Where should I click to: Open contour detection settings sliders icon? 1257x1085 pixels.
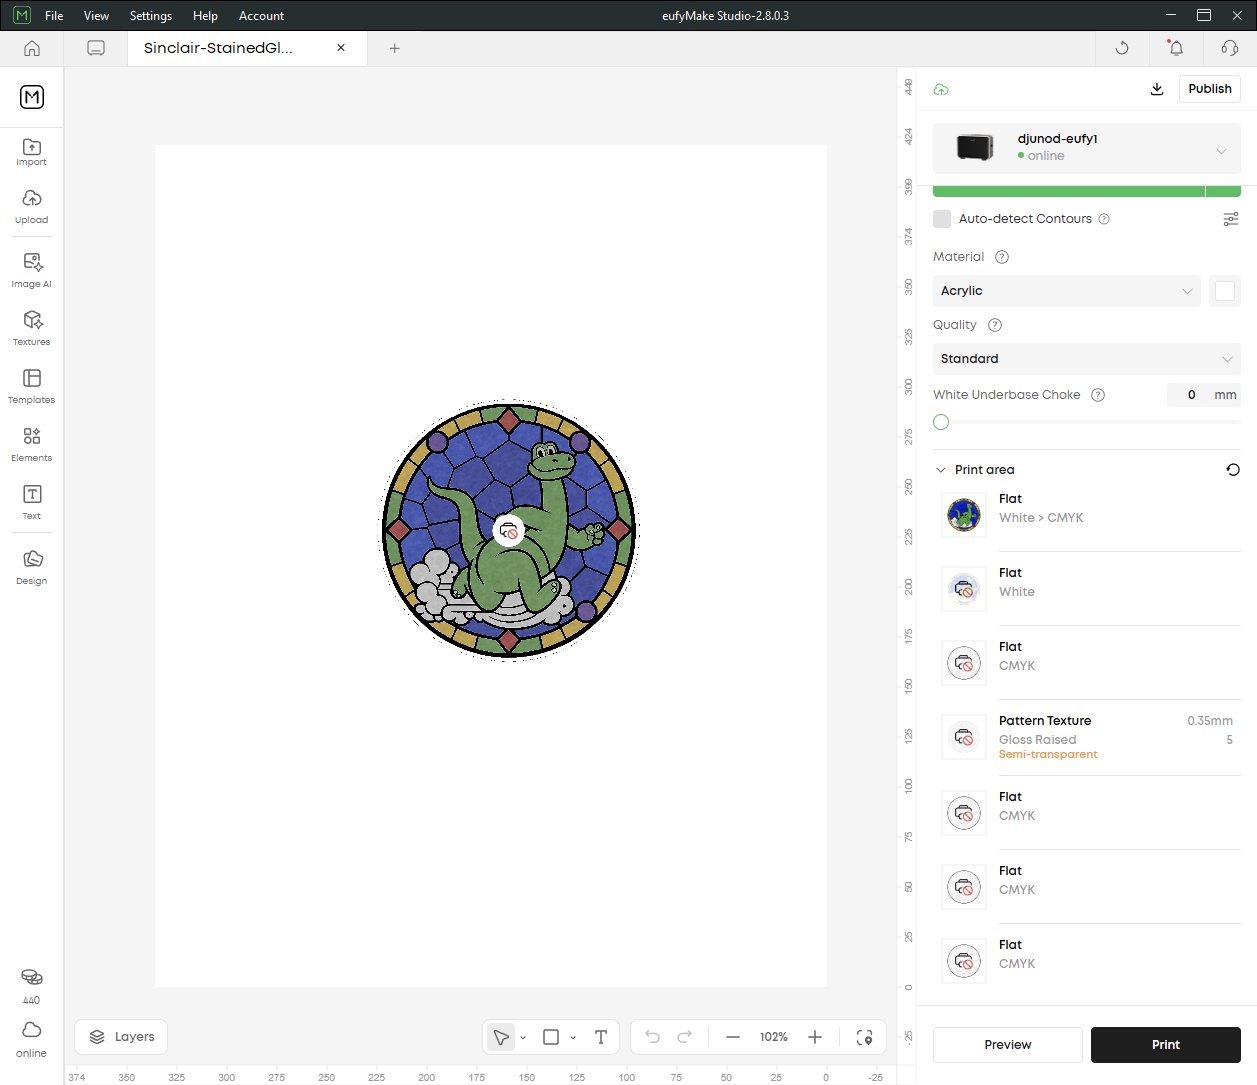pyautogui.click(x=1231, y=219)
